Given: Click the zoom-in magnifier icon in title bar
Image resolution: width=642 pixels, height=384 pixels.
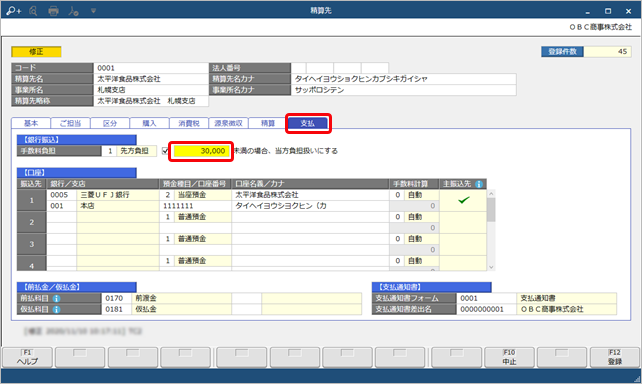Looking at the screenshot, I should pos(14,11).
